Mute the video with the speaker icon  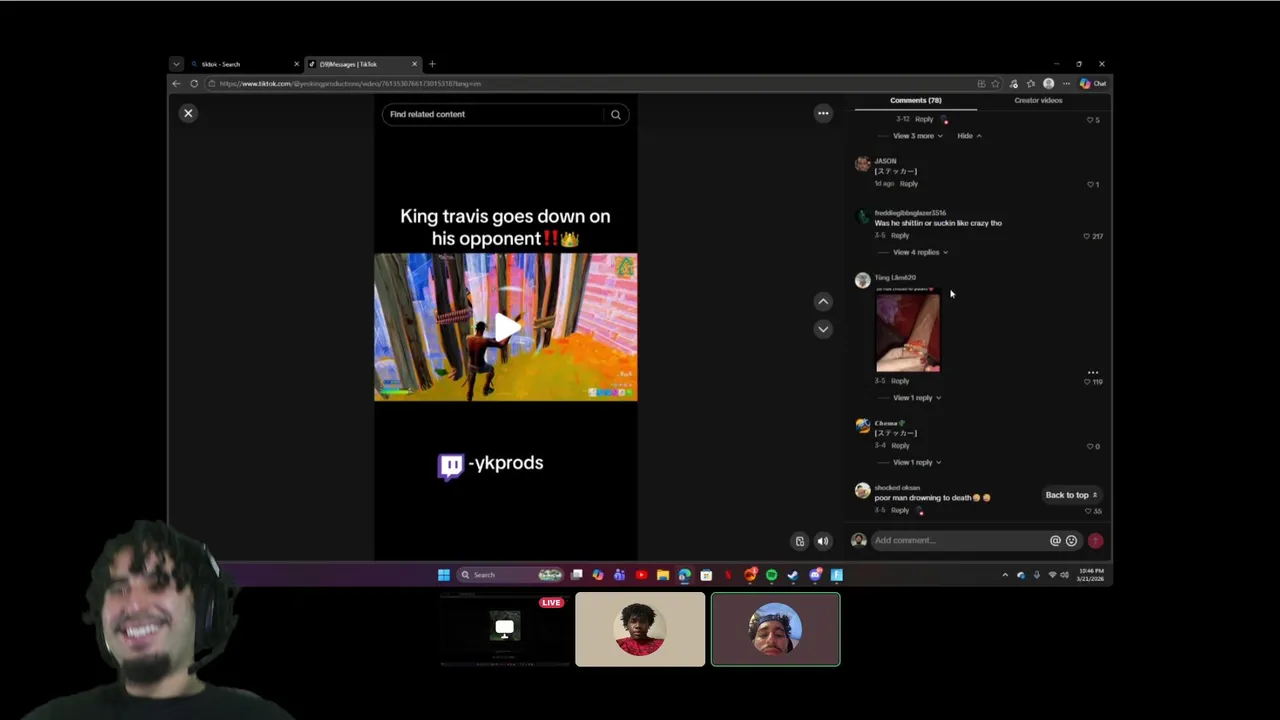823,541
